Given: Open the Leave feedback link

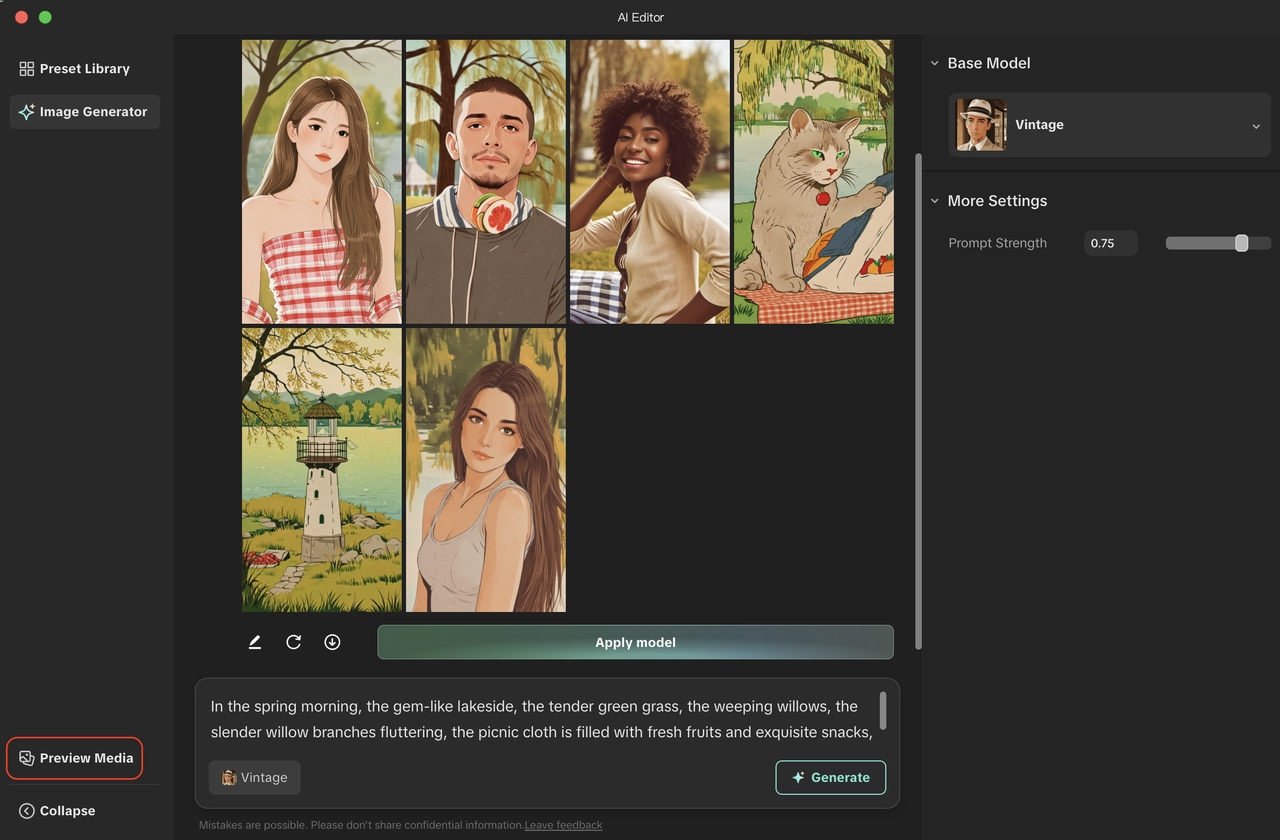Looking at the screenshot, I should coord(563,825).
